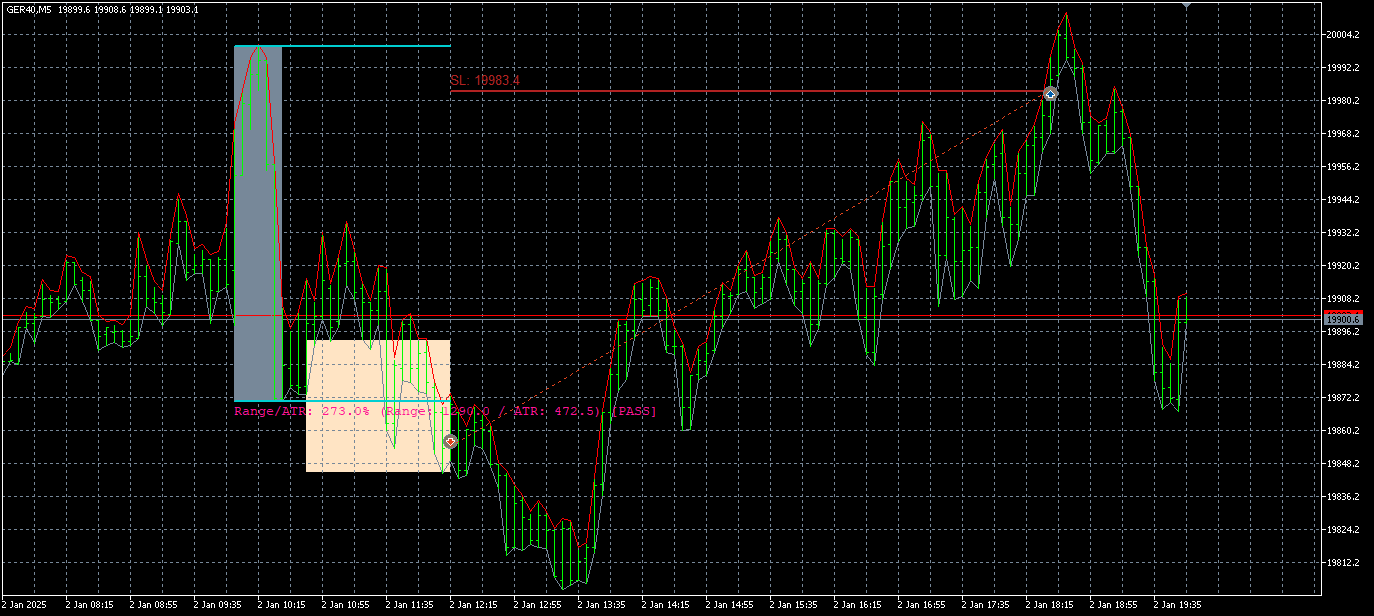Click price axis label 19980.2
The height and width of the screenshot is (616, 1374).
(1342, 101)
